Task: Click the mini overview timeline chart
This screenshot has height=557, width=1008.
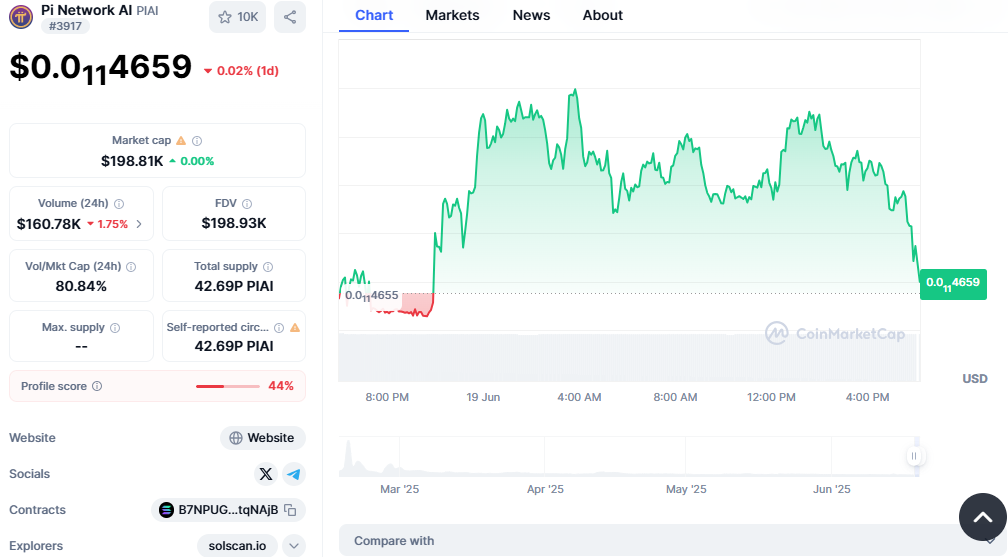Action: click(629, 457)
